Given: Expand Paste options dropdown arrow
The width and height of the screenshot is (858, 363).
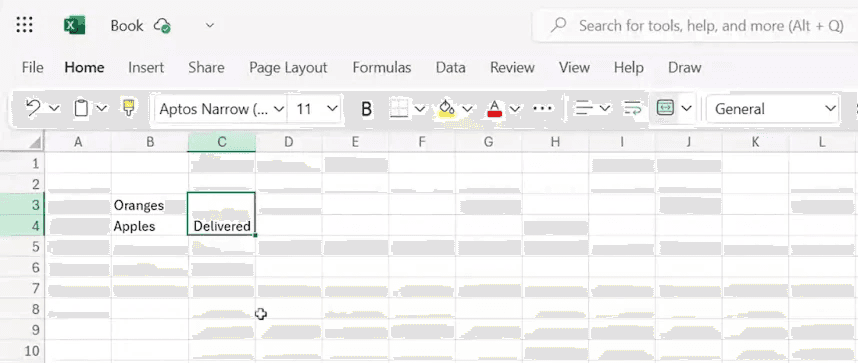Looking at the screenshot, I should click(102, 108).
